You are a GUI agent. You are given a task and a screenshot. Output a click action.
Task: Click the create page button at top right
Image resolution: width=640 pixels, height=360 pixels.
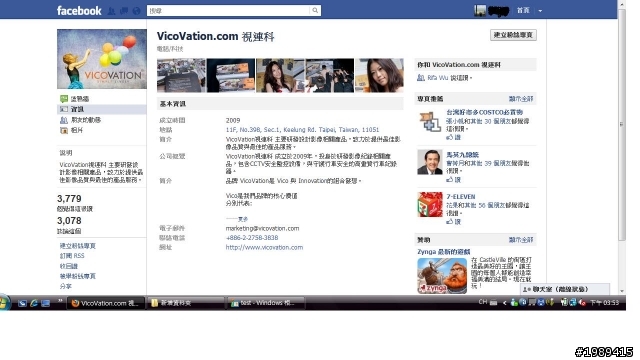[513, 35]
